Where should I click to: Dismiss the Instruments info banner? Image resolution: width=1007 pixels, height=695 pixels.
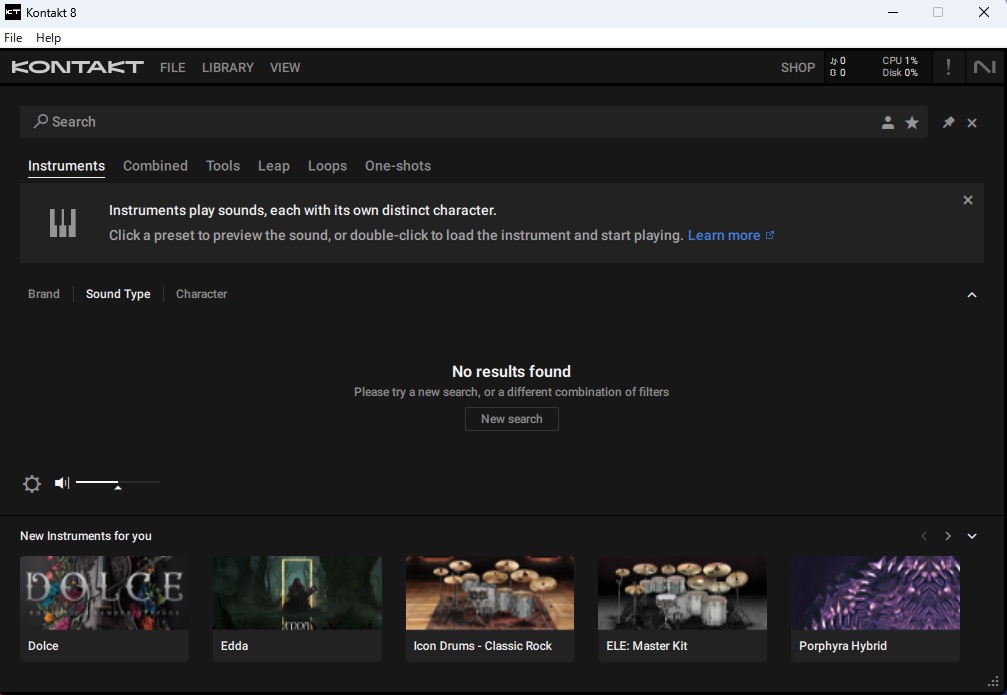click(x=968, y=200)
